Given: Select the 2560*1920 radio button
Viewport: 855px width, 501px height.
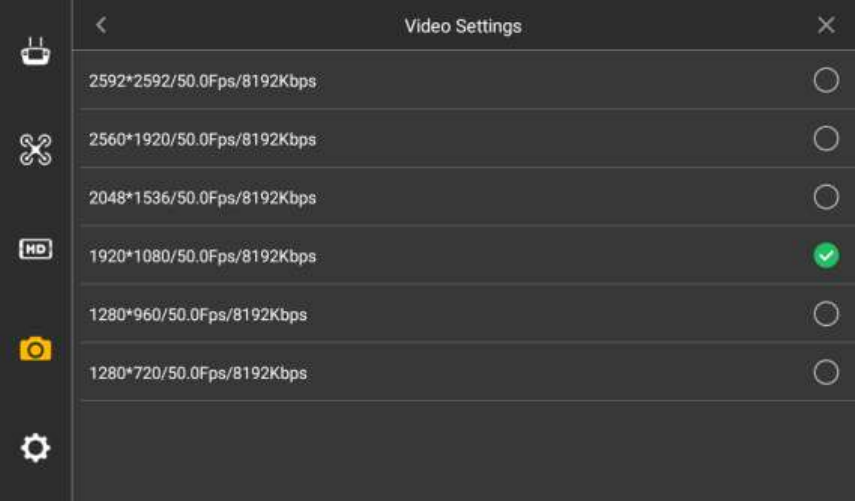Looking at the screenshot, I should click(826, 138).
